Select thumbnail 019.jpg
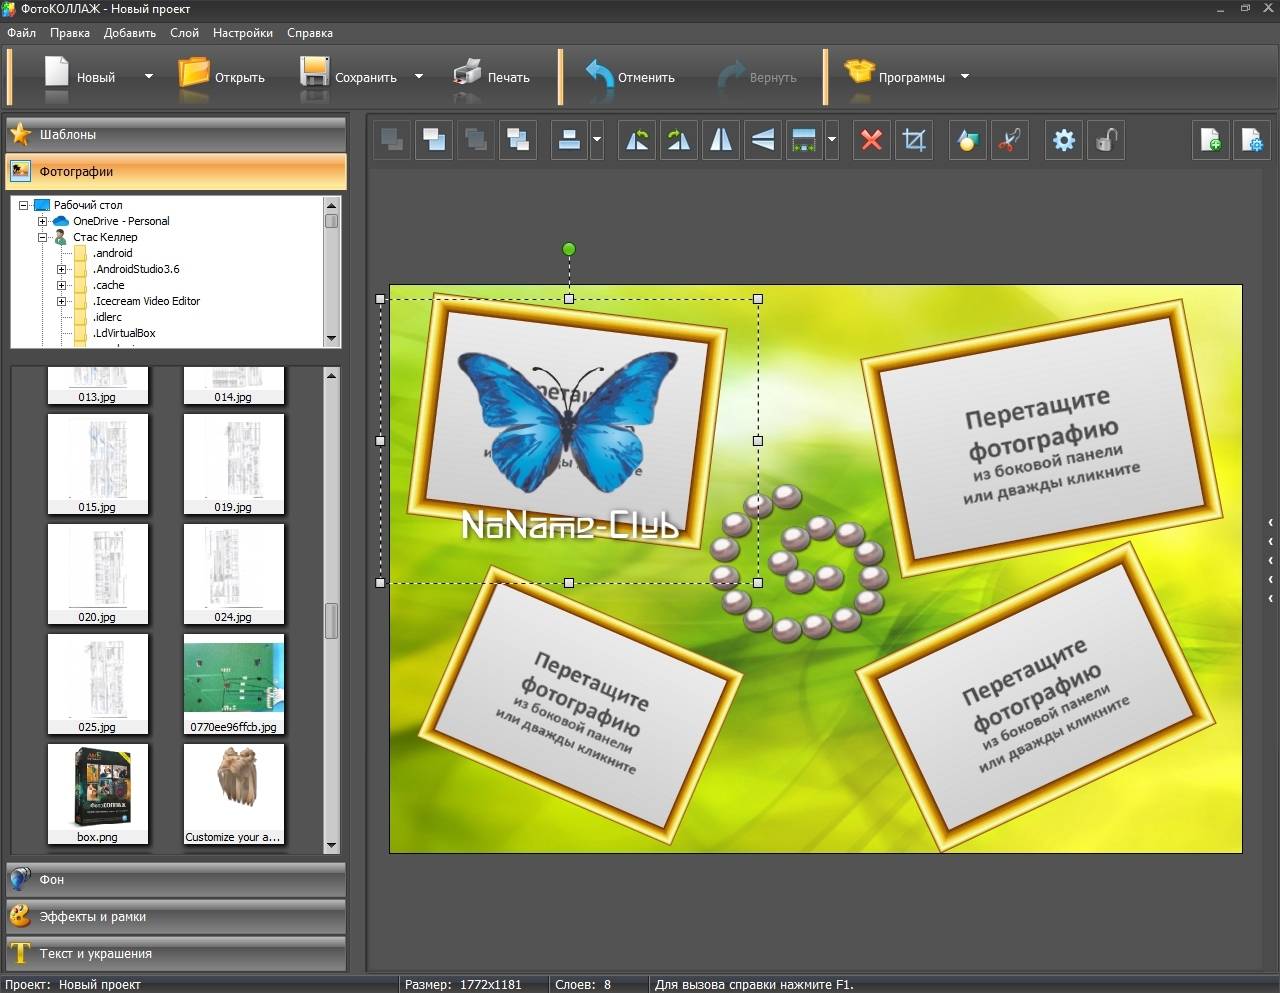 point(234,464)
